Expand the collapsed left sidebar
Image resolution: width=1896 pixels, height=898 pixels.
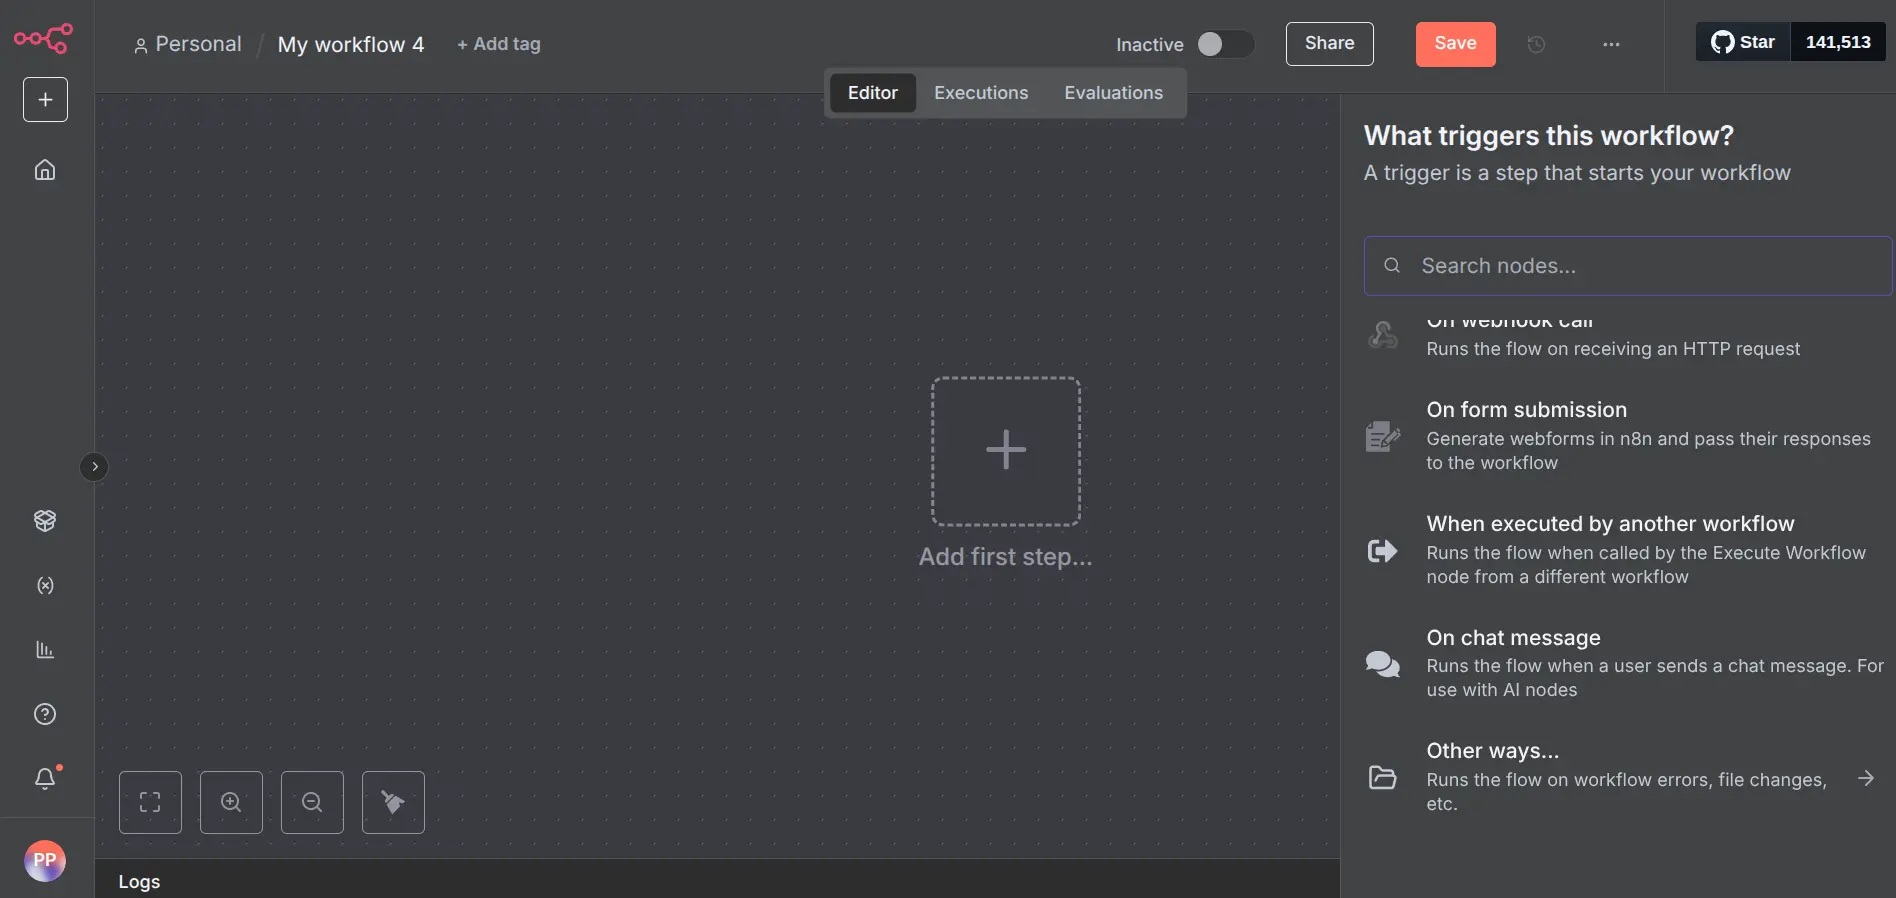94,467
